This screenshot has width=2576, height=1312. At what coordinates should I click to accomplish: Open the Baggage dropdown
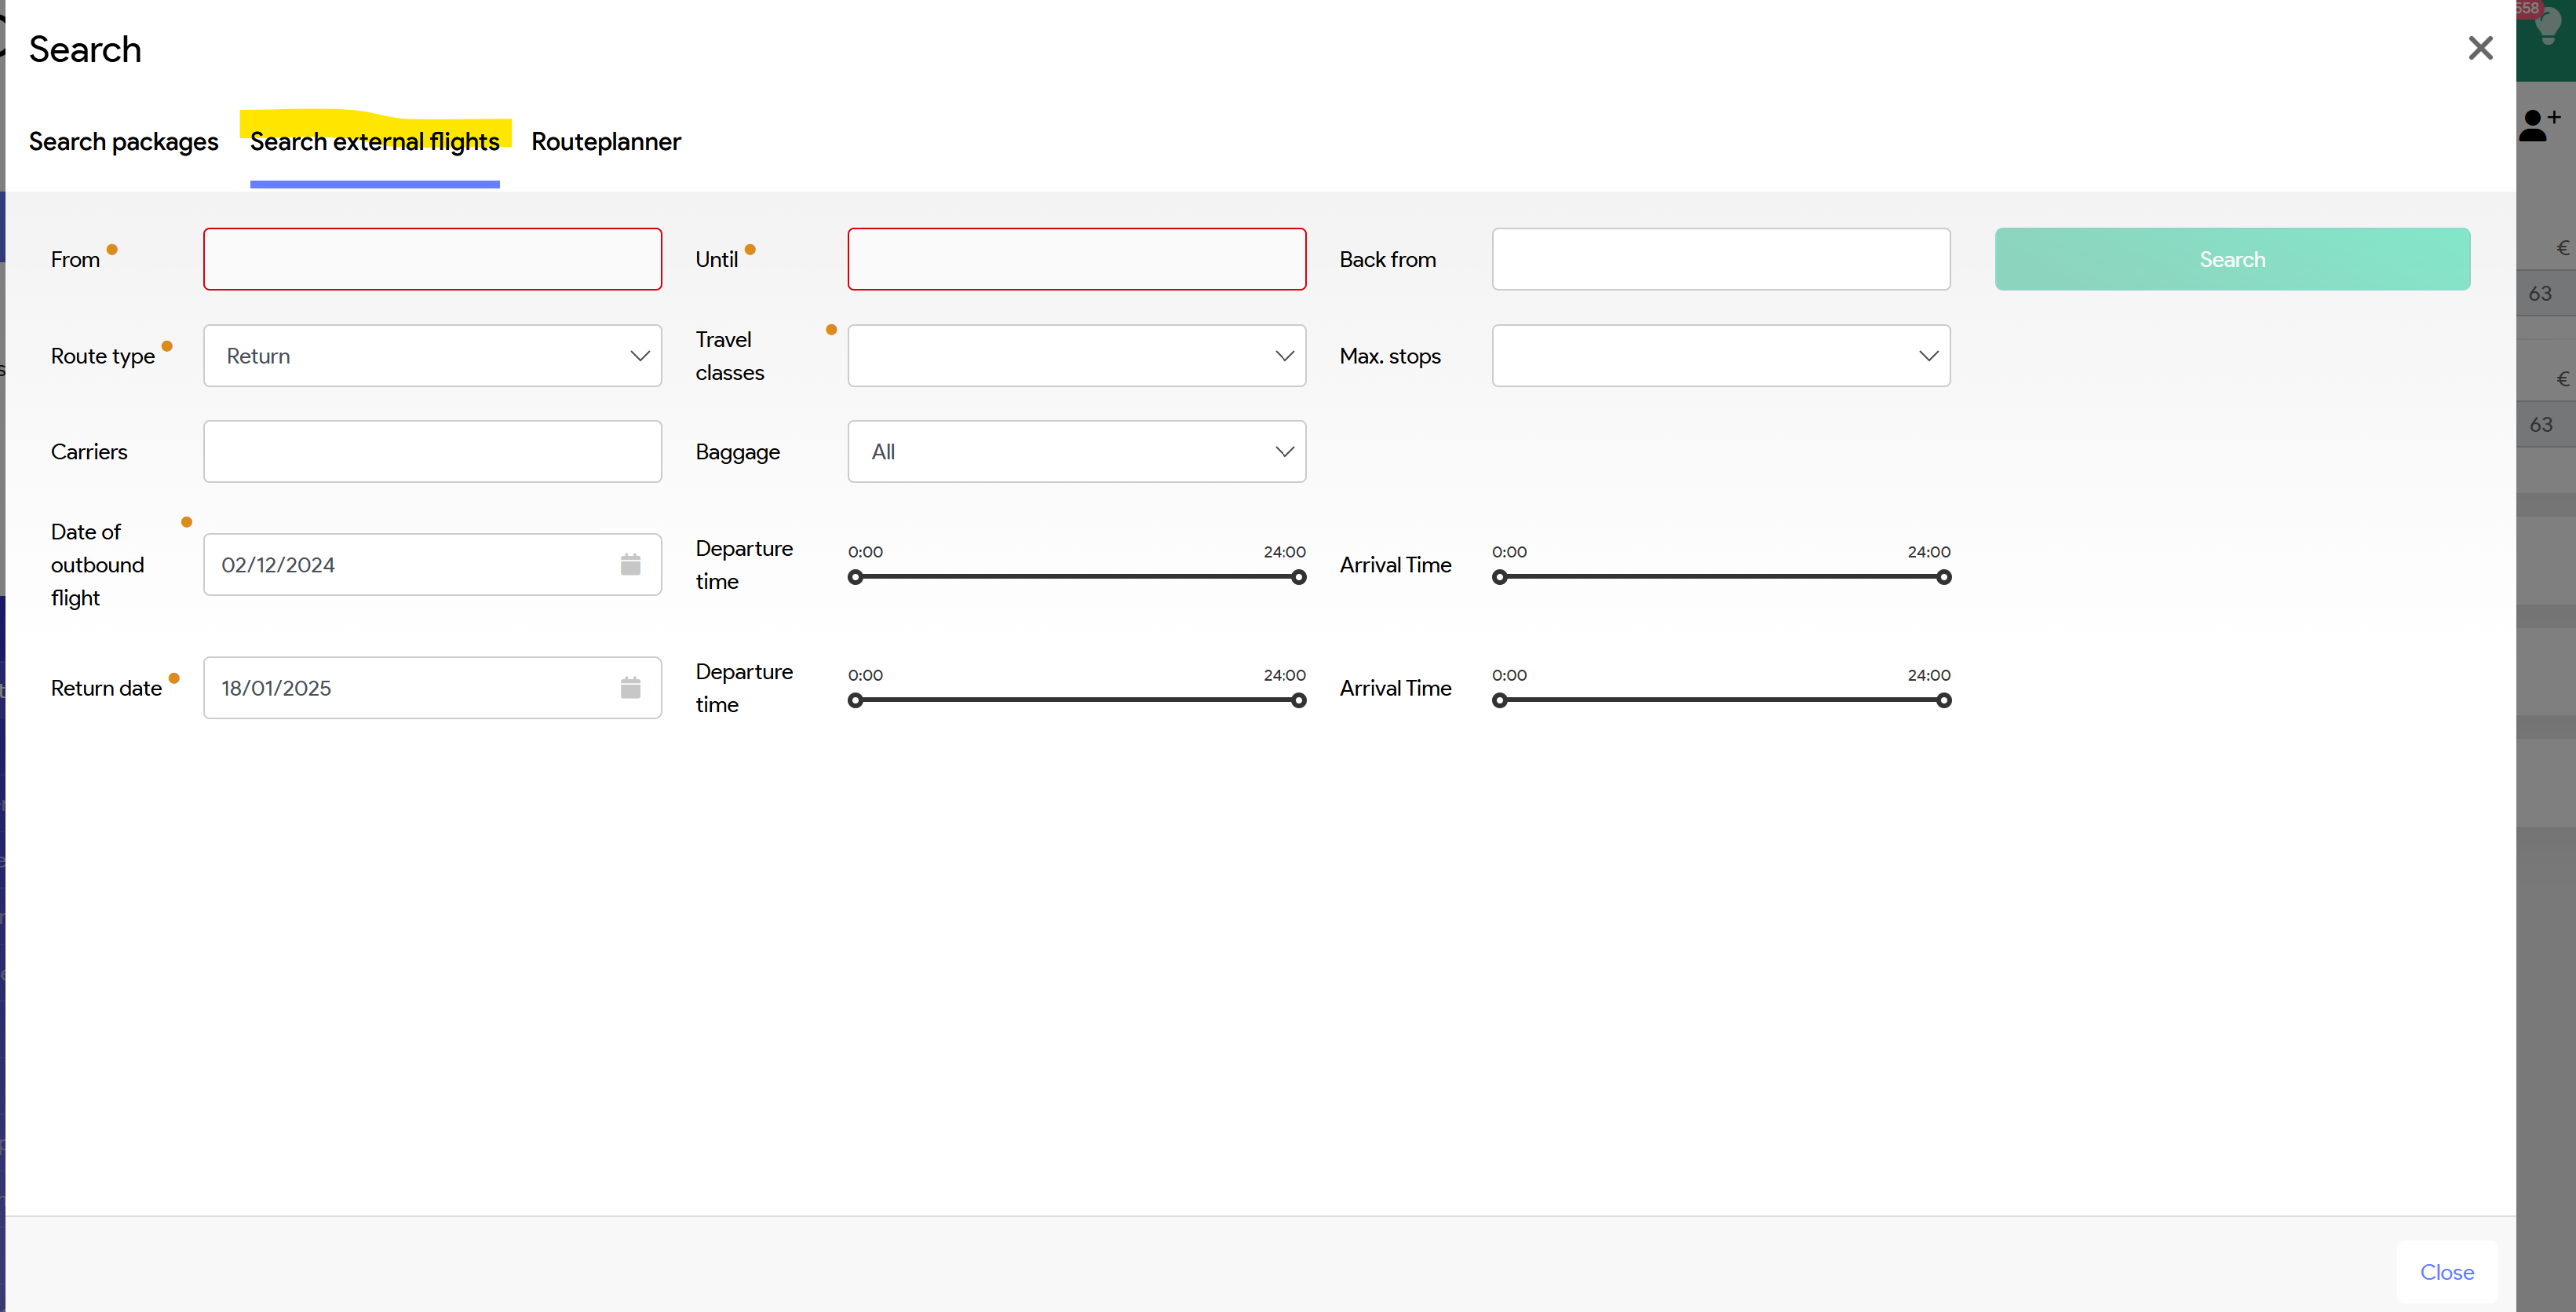(x=1076, y=452)
